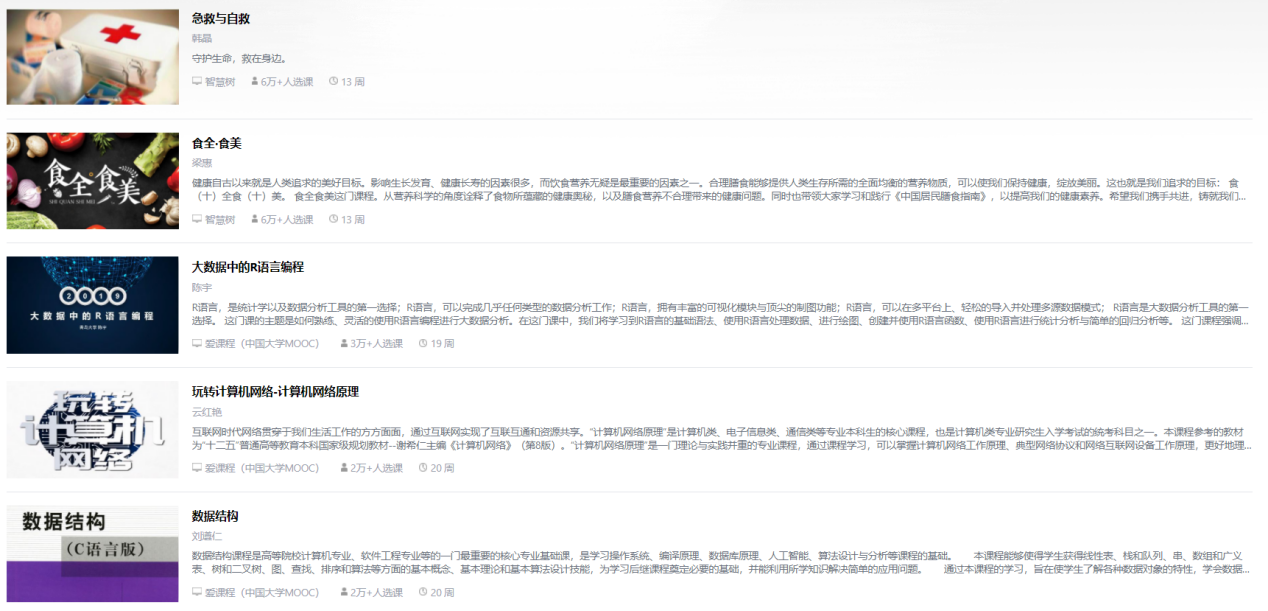Viewport: 1268px width, 611px height.
Task: Click the 食全食美 food thumbnail image
Action: (x=92, y=181)
